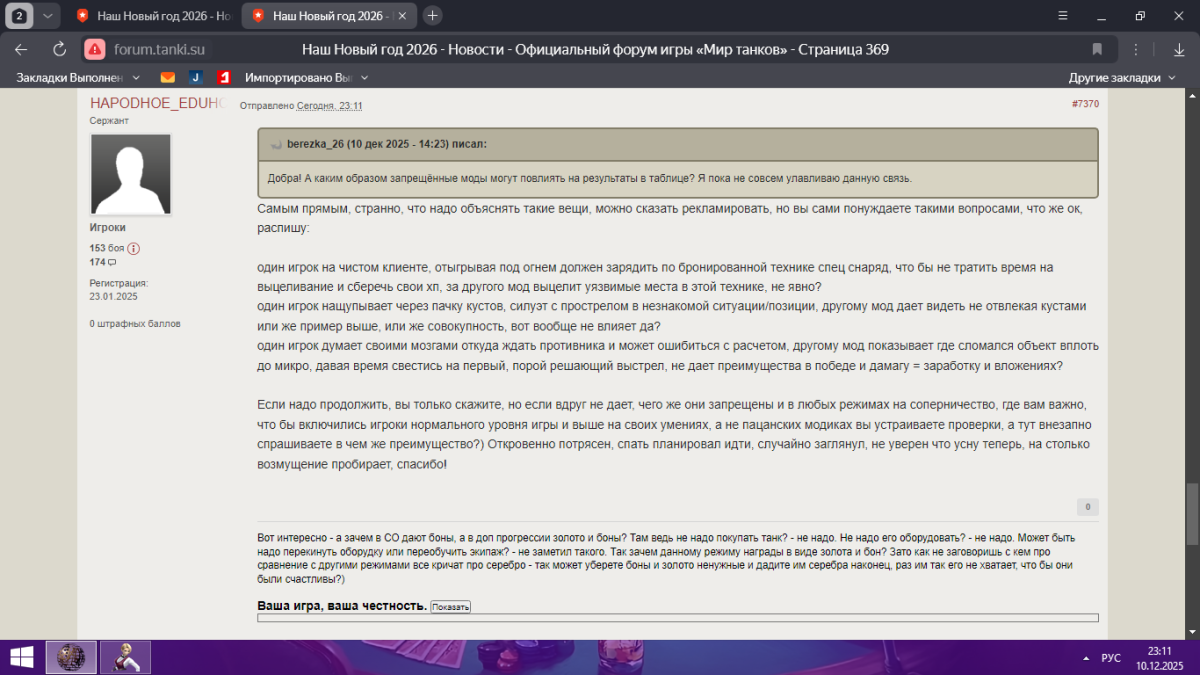Open the browser hamburger menu
1200x675 pixels.
point(1065,15)
